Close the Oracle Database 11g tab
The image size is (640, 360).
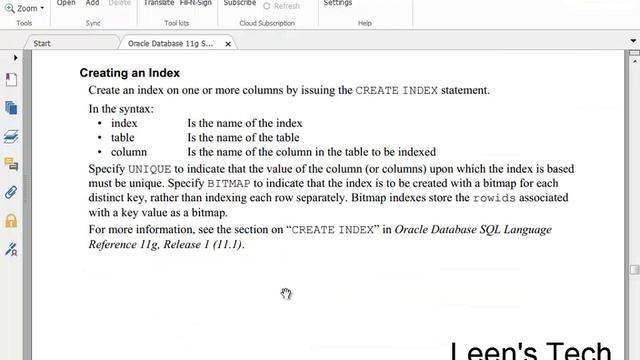pos(228,44)
